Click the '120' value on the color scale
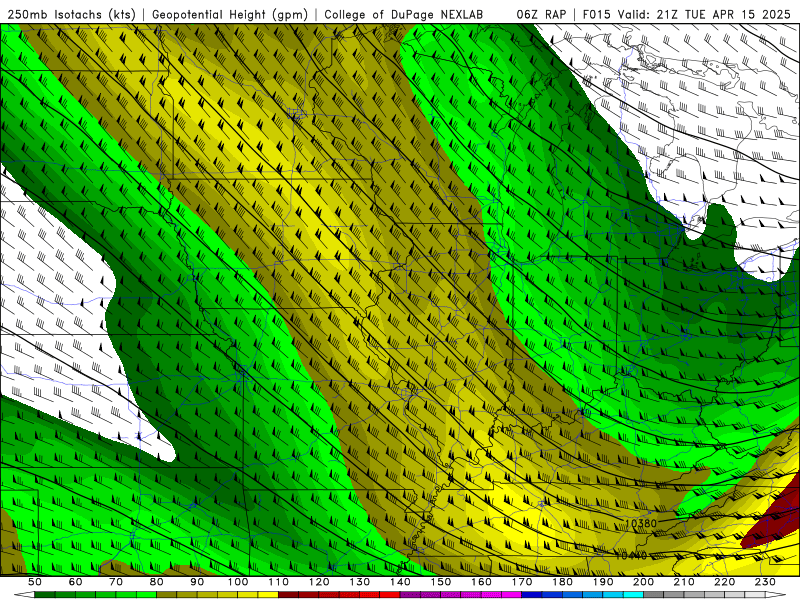Screen dimensions: 800x600 (319, 582)
